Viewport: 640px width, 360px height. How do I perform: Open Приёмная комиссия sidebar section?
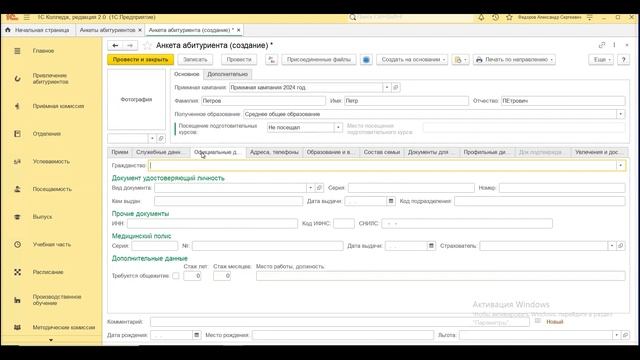[58, 106]
